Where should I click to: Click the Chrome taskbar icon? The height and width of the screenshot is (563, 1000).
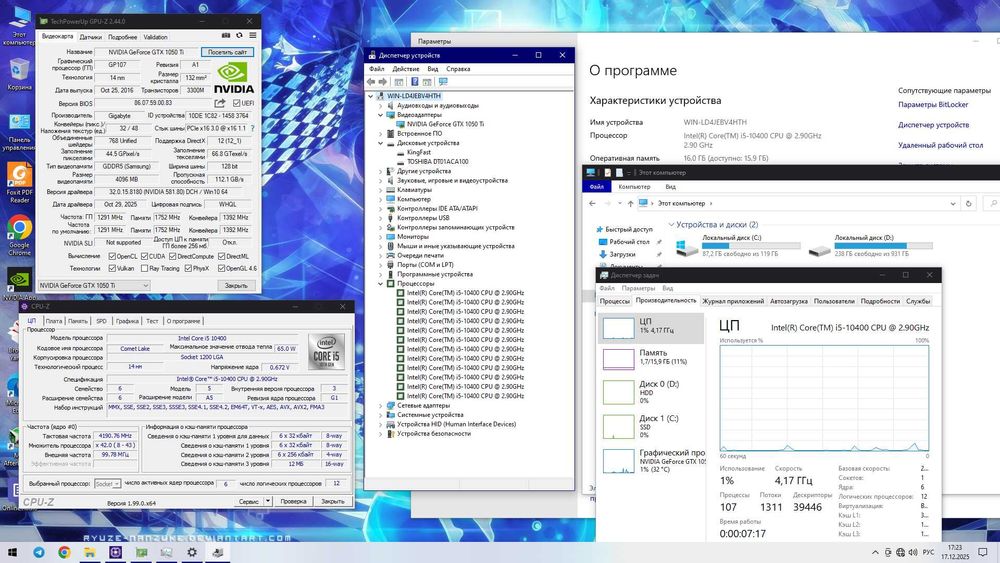coord(64,552)
